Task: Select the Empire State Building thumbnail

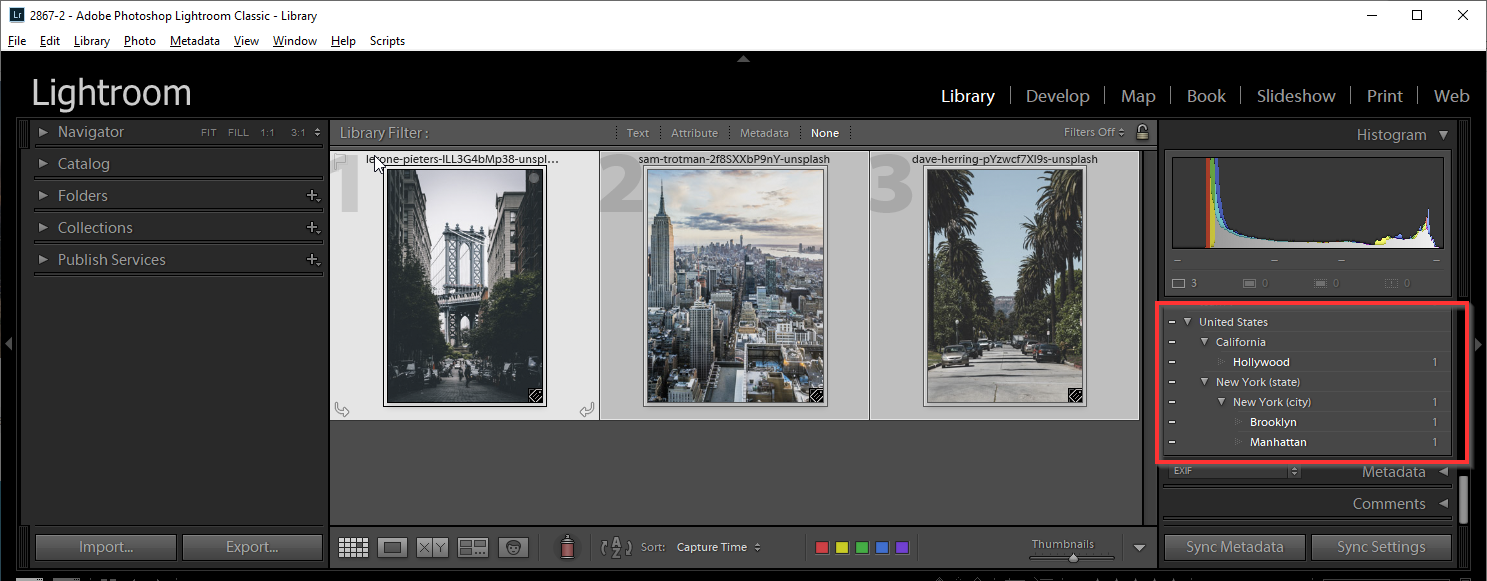Action: pyautogui.click(x=734, y=286)
